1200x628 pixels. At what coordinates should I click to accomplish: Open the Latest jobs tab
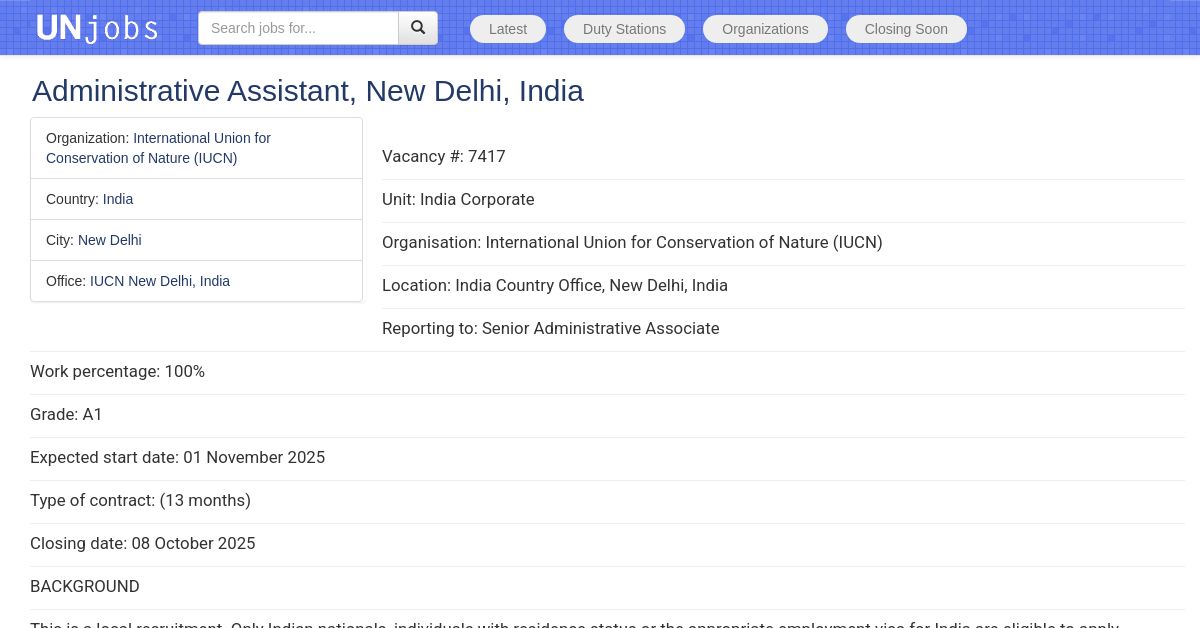(508, 29)
